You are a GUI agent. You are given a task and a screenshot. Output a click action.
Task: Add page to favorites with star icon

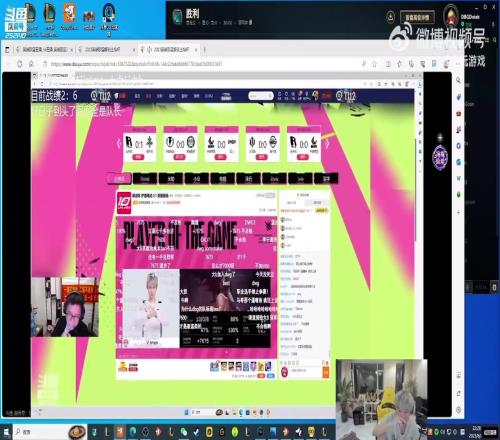[x=374, y=64]
